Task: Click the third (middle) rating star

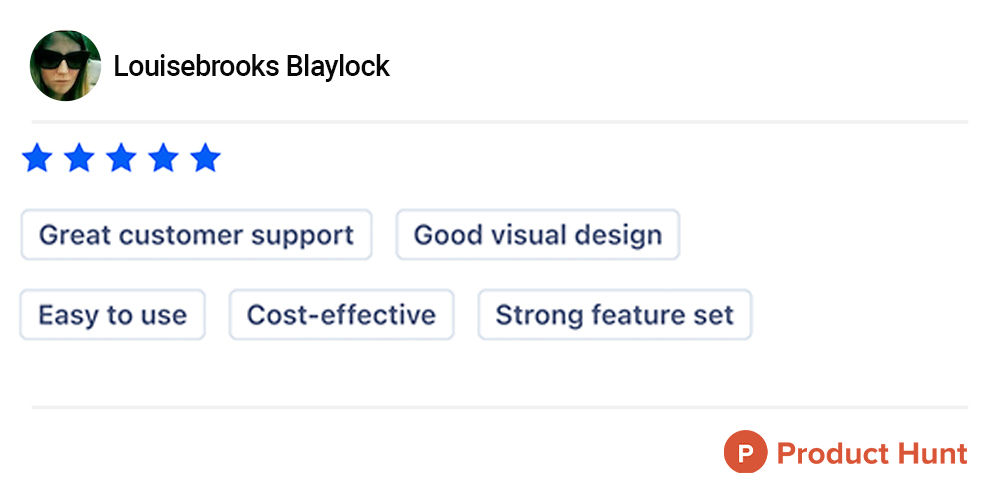Action: click(121, 158)
